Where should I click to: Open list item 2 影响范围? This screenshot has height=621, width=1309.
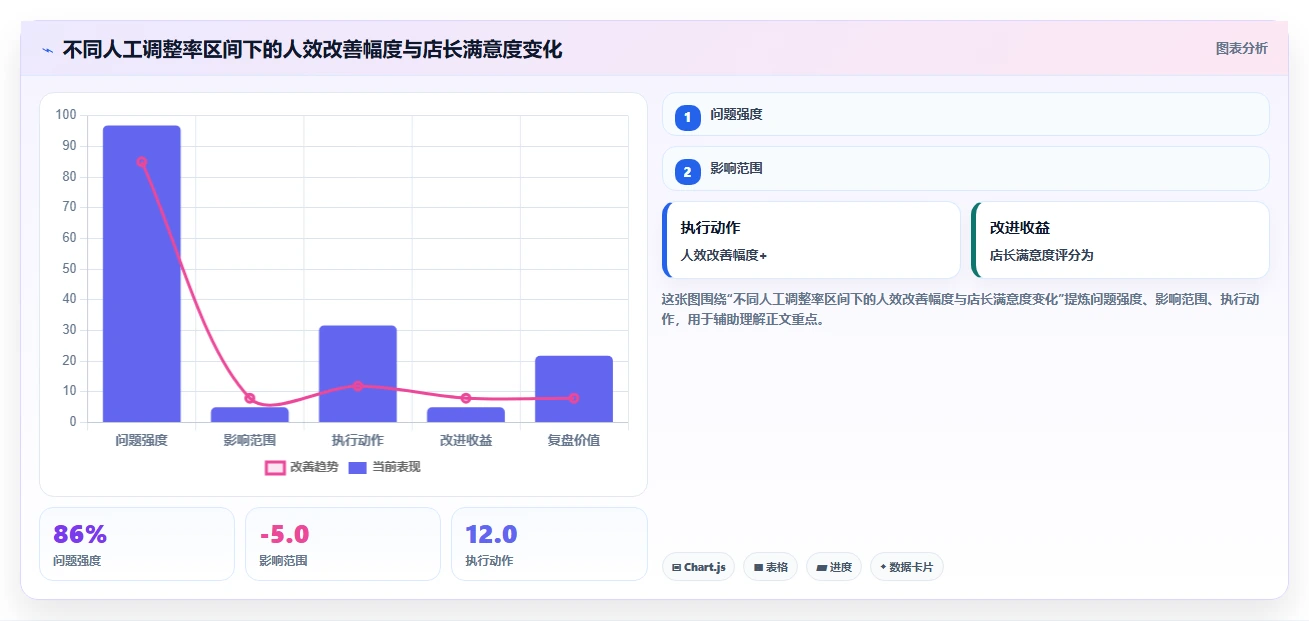click(x=966, y=168)
